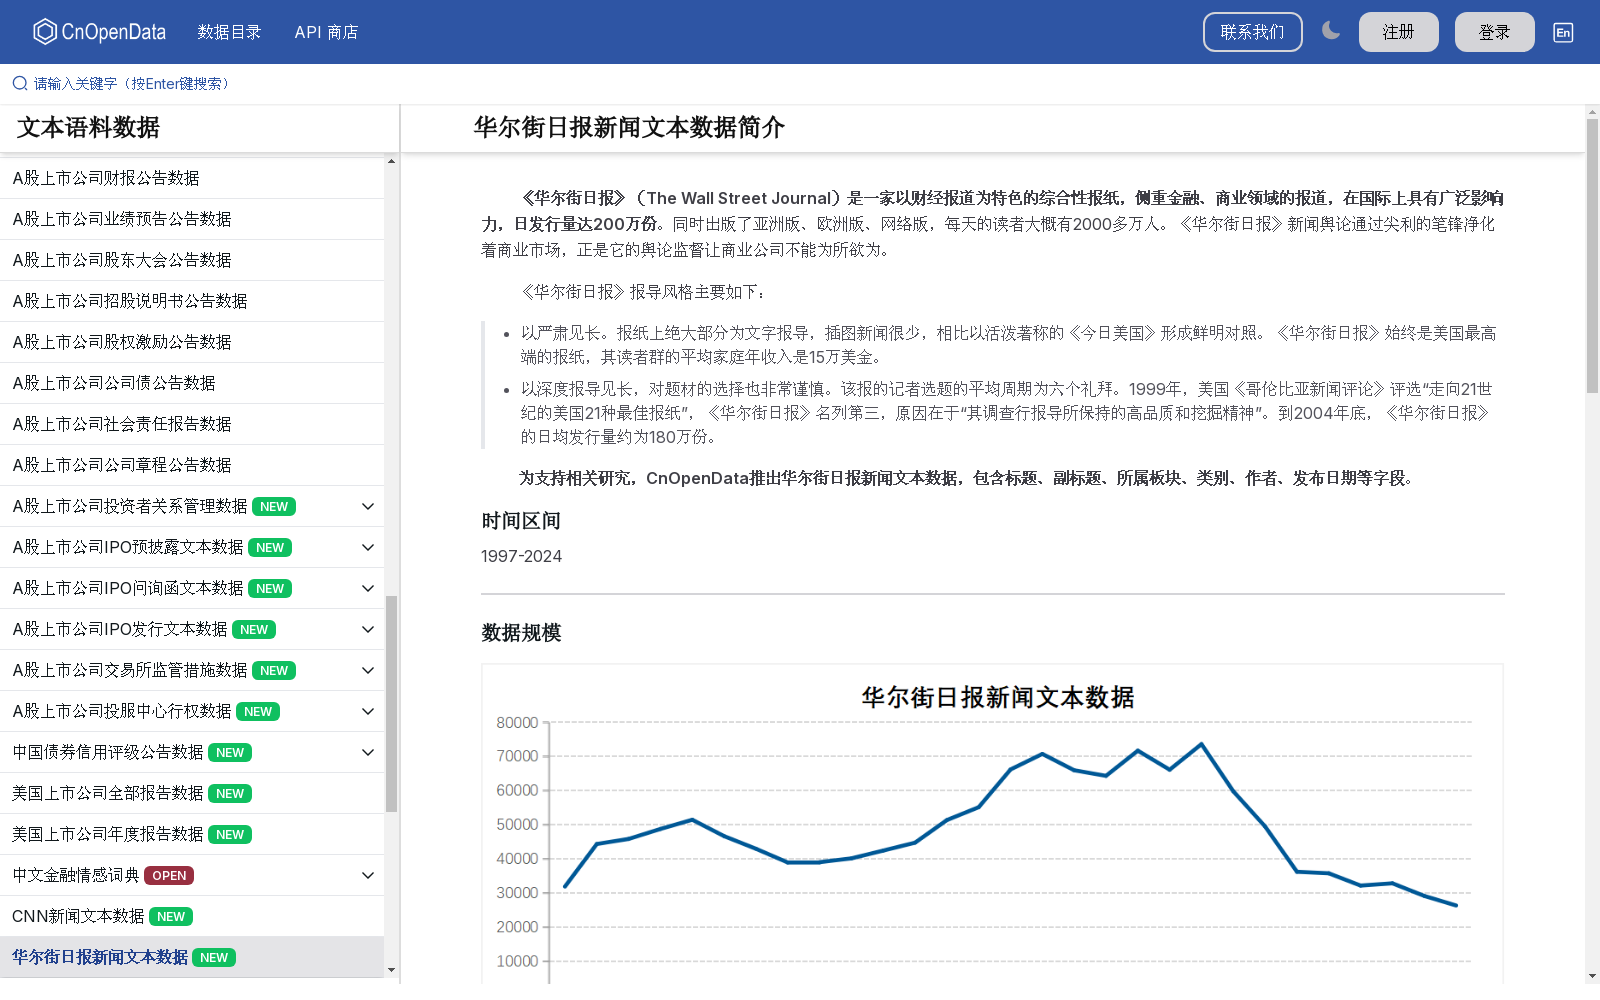Image resolution: width=1600 pixels, height=1000 pixels.
Task: Expand 中文金融情感词典 chevron
Action: [368, 875]
